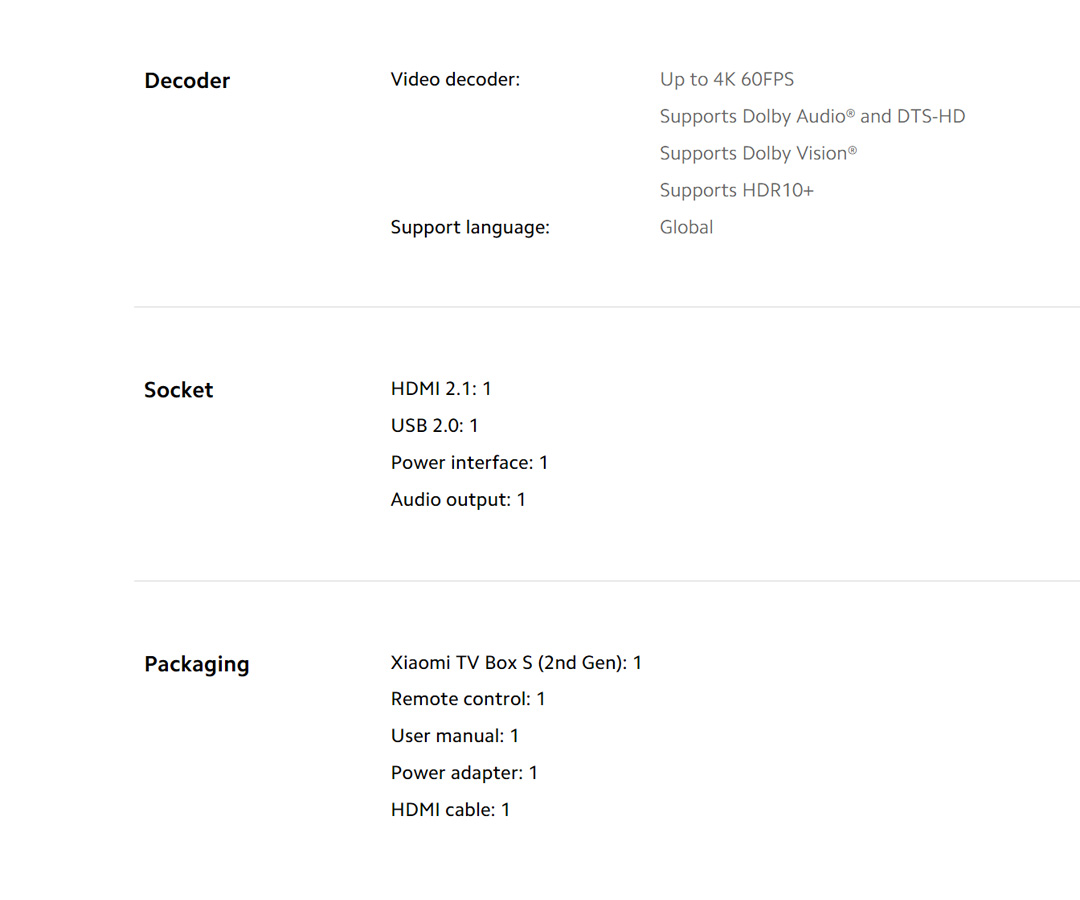Click the Packaging section heading
The height and width of the screenshot is (900, 1080).
tap(197, 664)
